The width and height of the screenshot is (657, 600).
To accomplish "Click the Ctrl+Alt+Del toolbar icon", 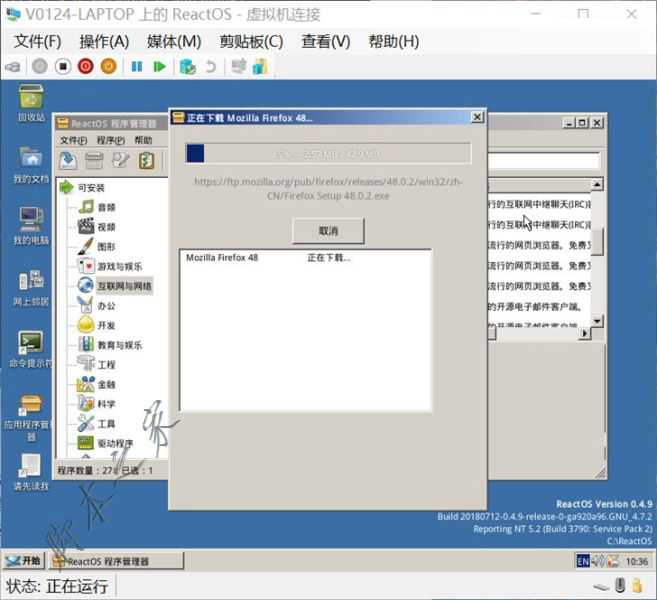I will [x=12, y=66].
